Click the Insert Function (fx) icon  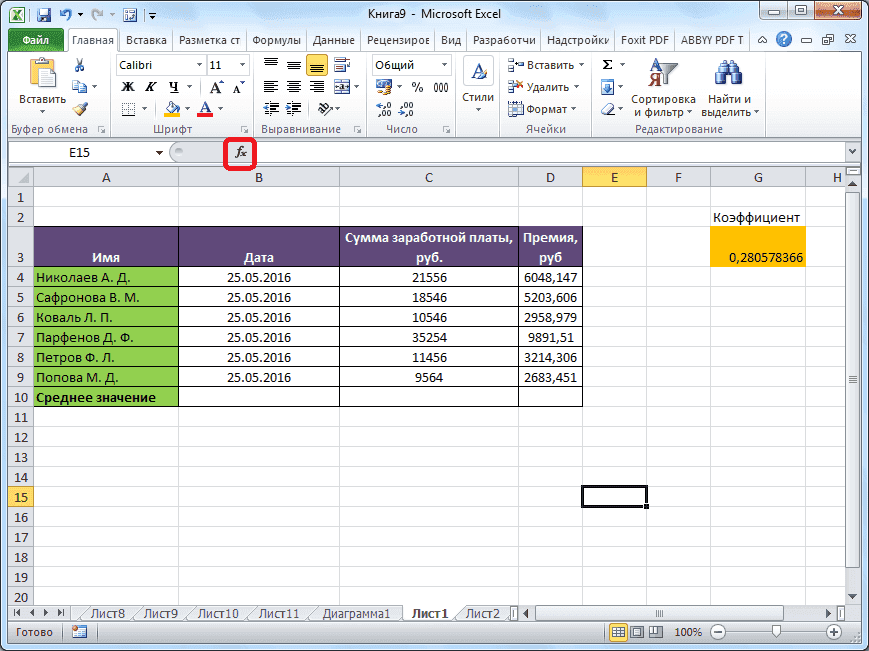[x=240, y=152]
